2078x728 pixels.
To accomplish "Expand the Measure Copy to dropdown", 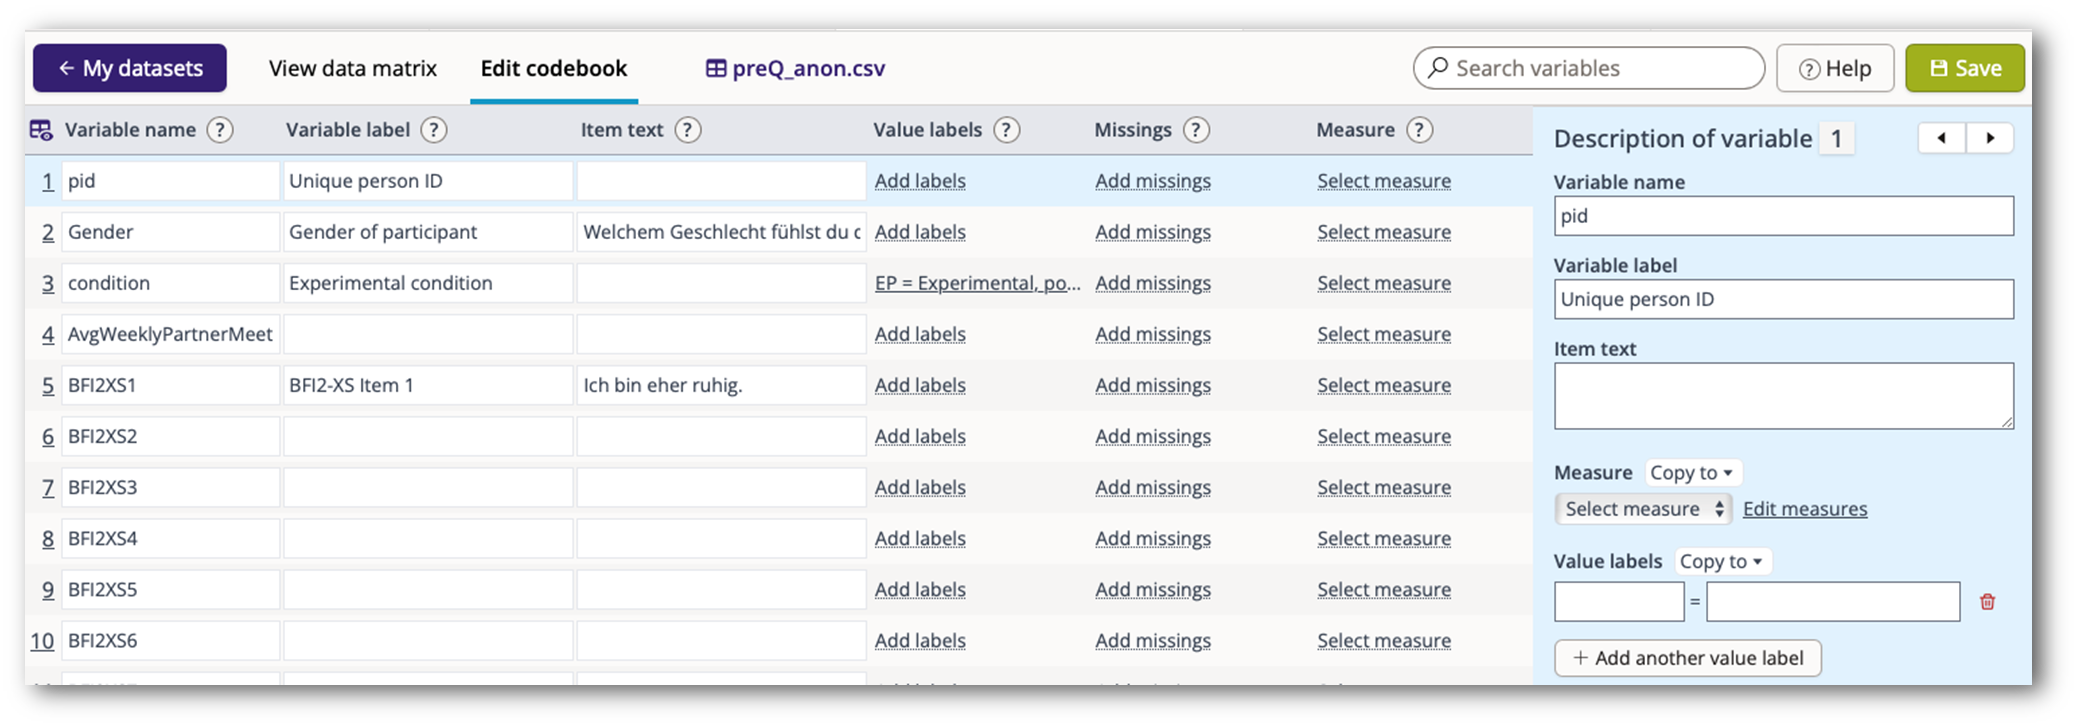I will coord(1691,473).
